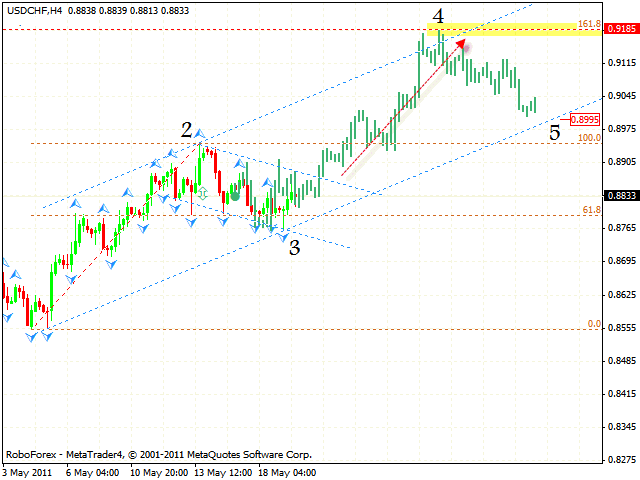Click the small green up-arrow marker below wave 2

click(x=203, y=191)
